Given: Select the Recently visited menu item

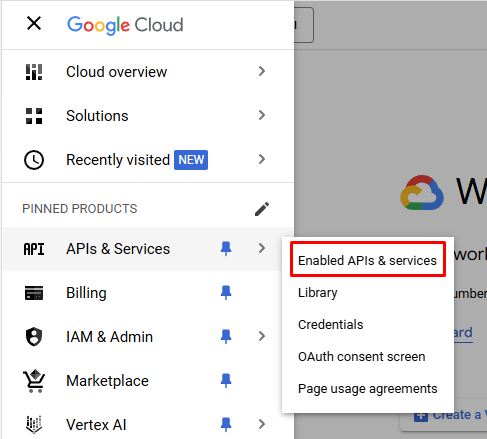Looking at the screenshot, I should click(x=148, y=160).
